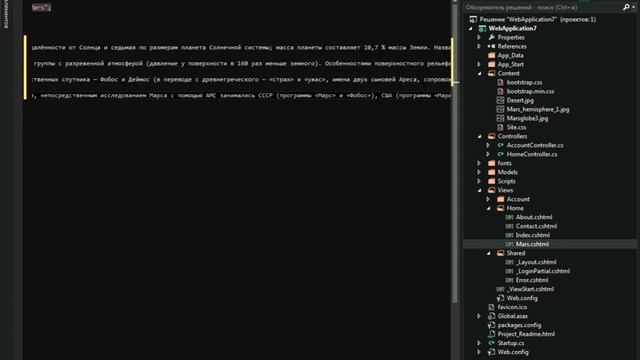This screenshot has width=640, height=360.
Task: Expand the Account views folder arrow
Action: coord(488,199)
